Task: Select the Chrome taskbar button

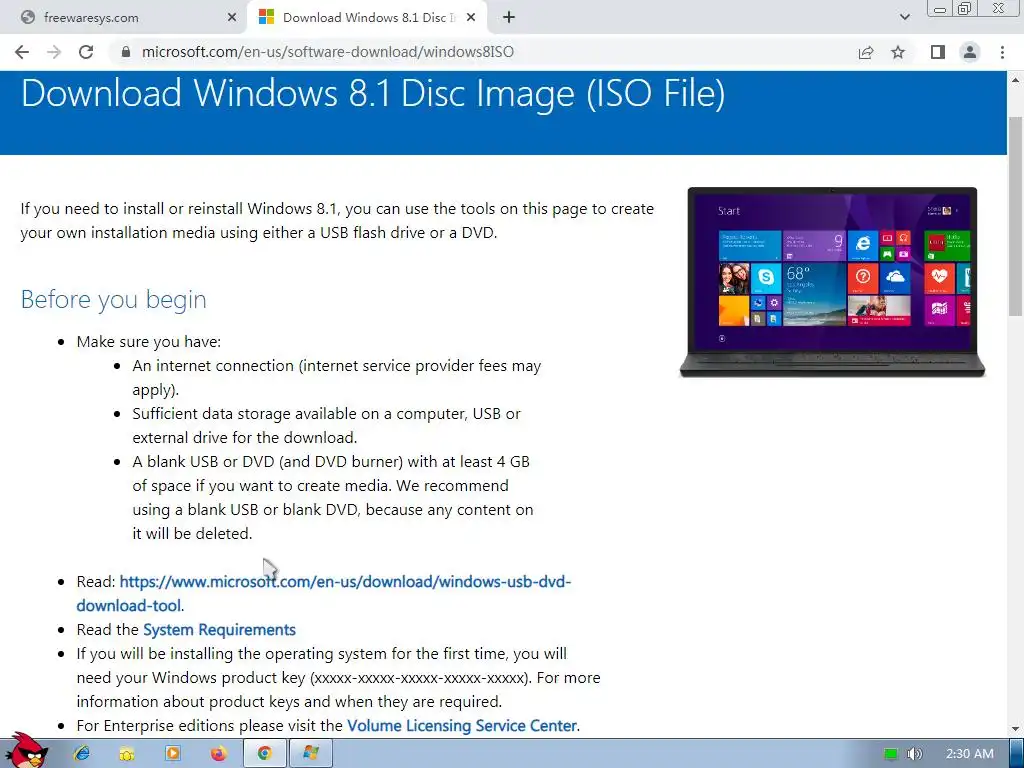Action: coord(264,754)
